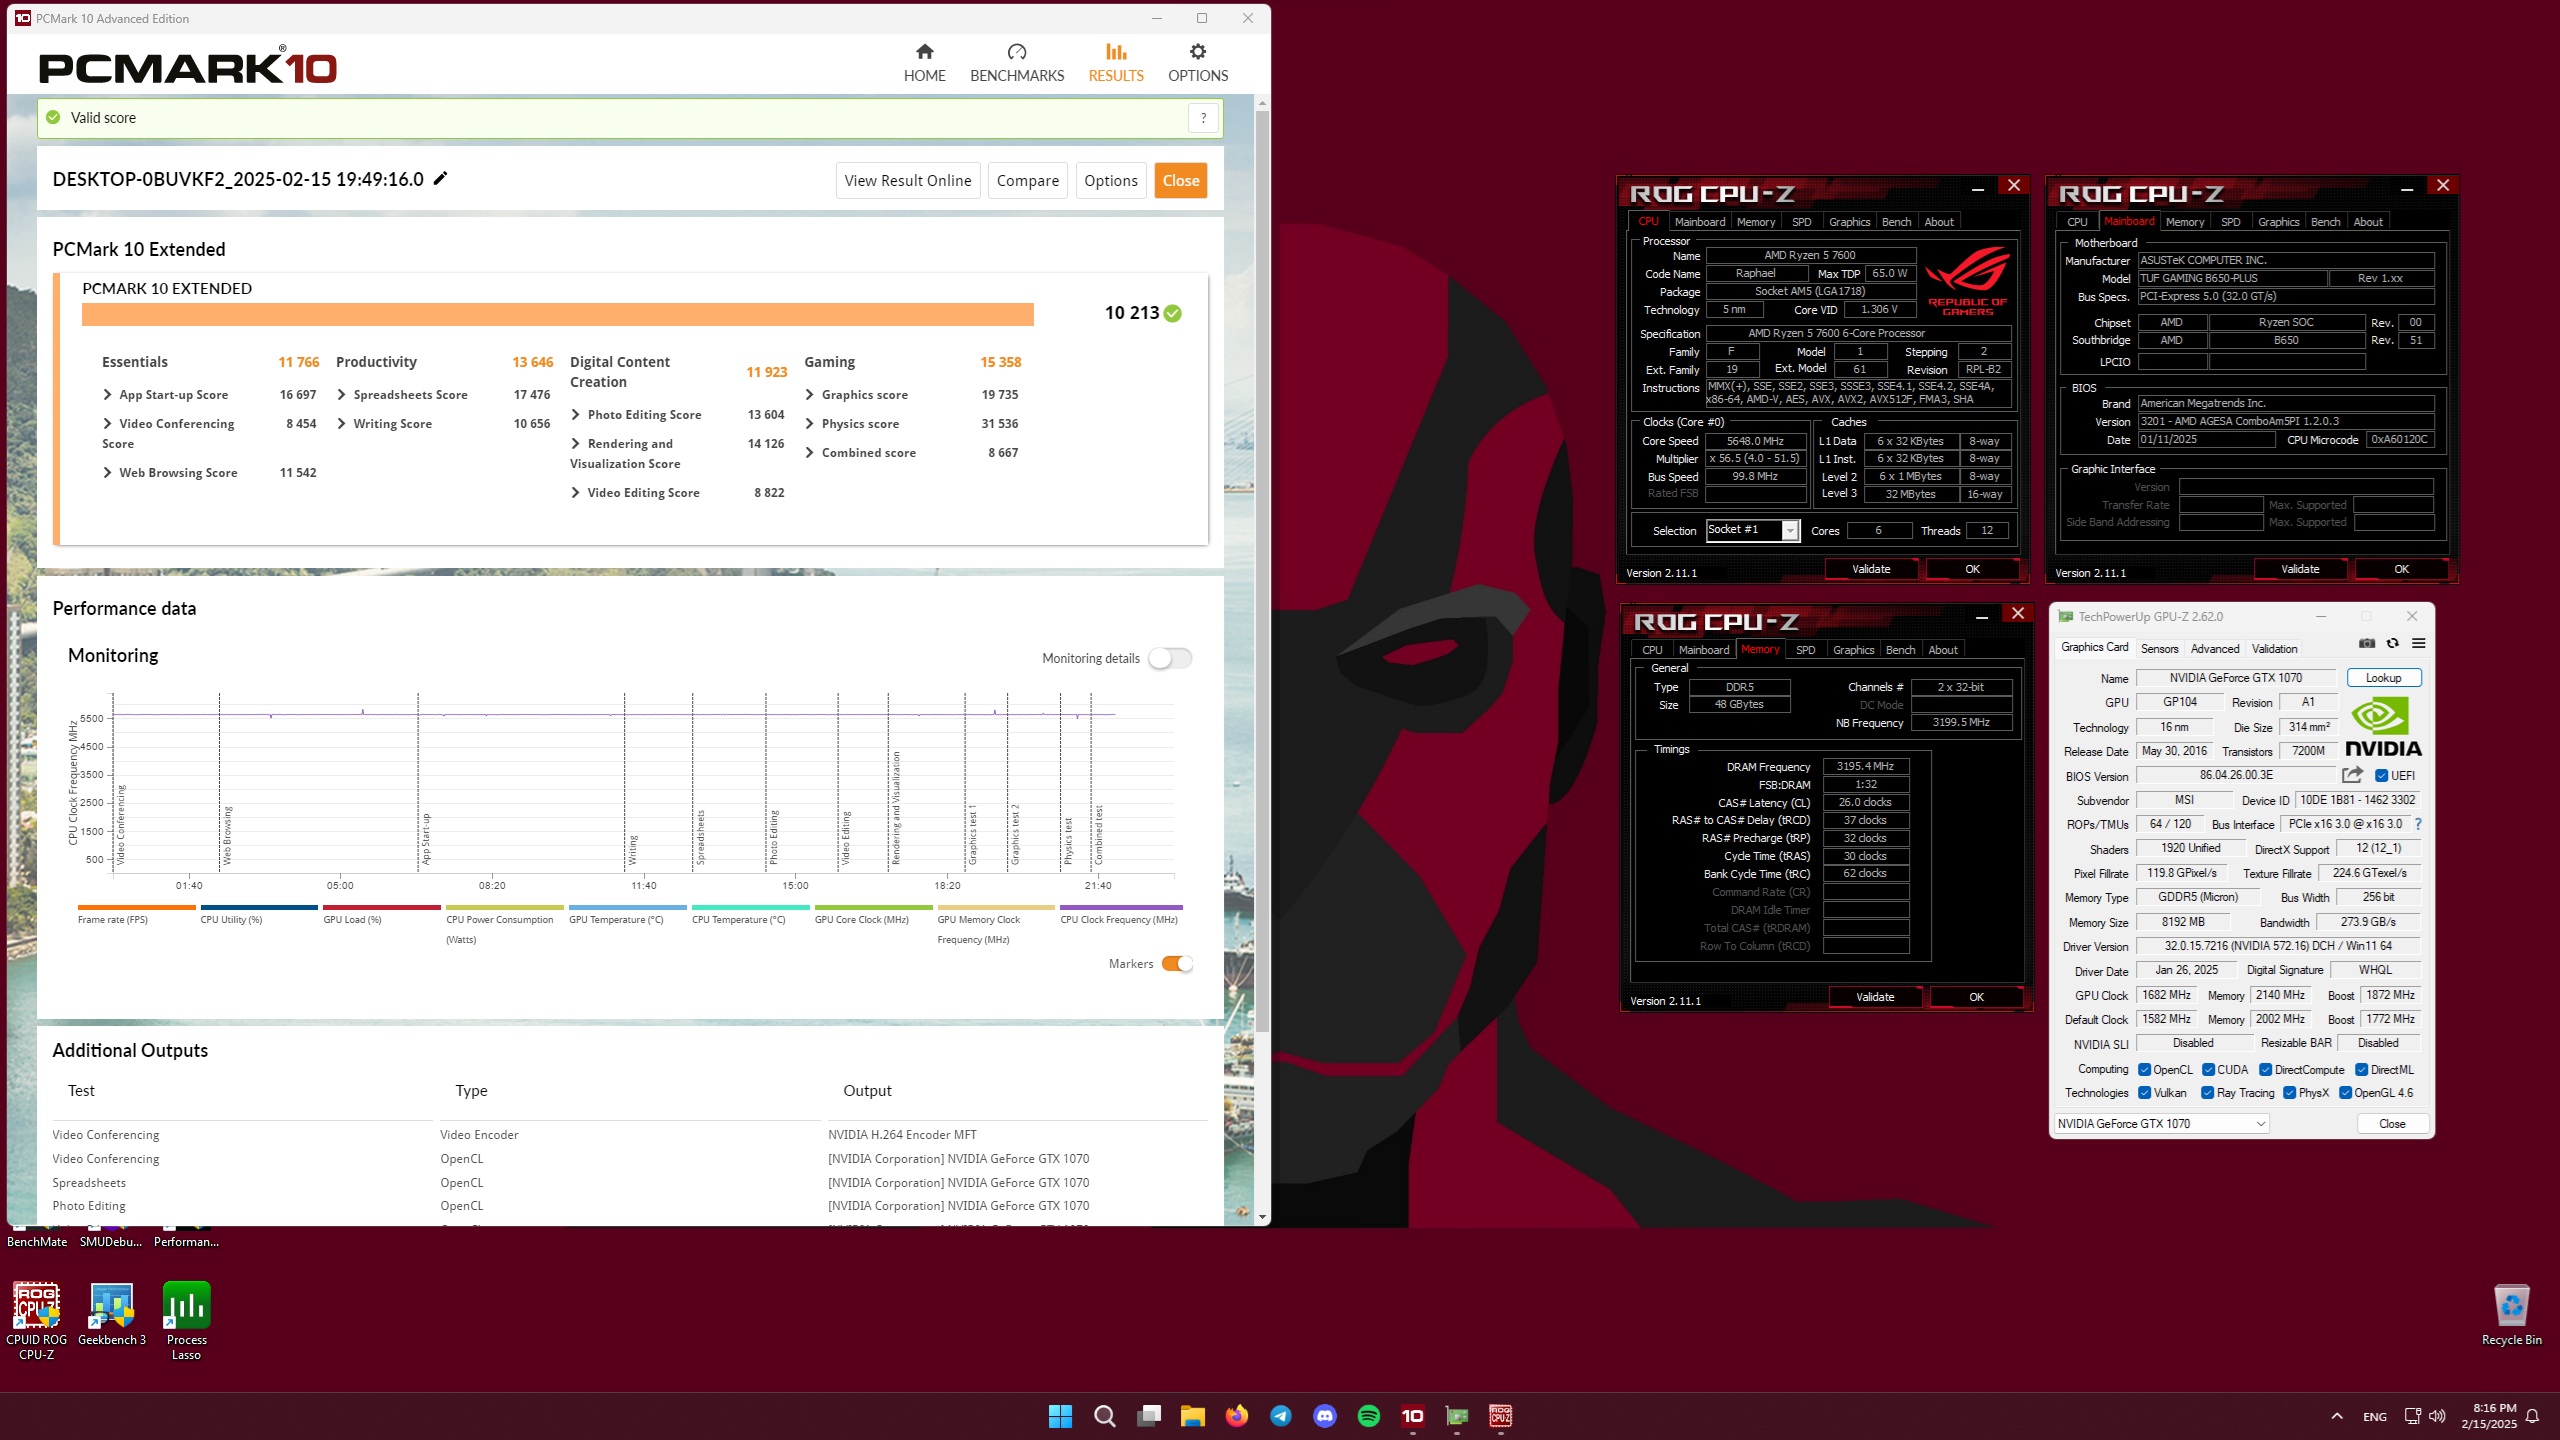Switch to the Advanced tab in GPU-Z
Viewport: 2560px width, 1440px height.
click(x=2214, y=649)
